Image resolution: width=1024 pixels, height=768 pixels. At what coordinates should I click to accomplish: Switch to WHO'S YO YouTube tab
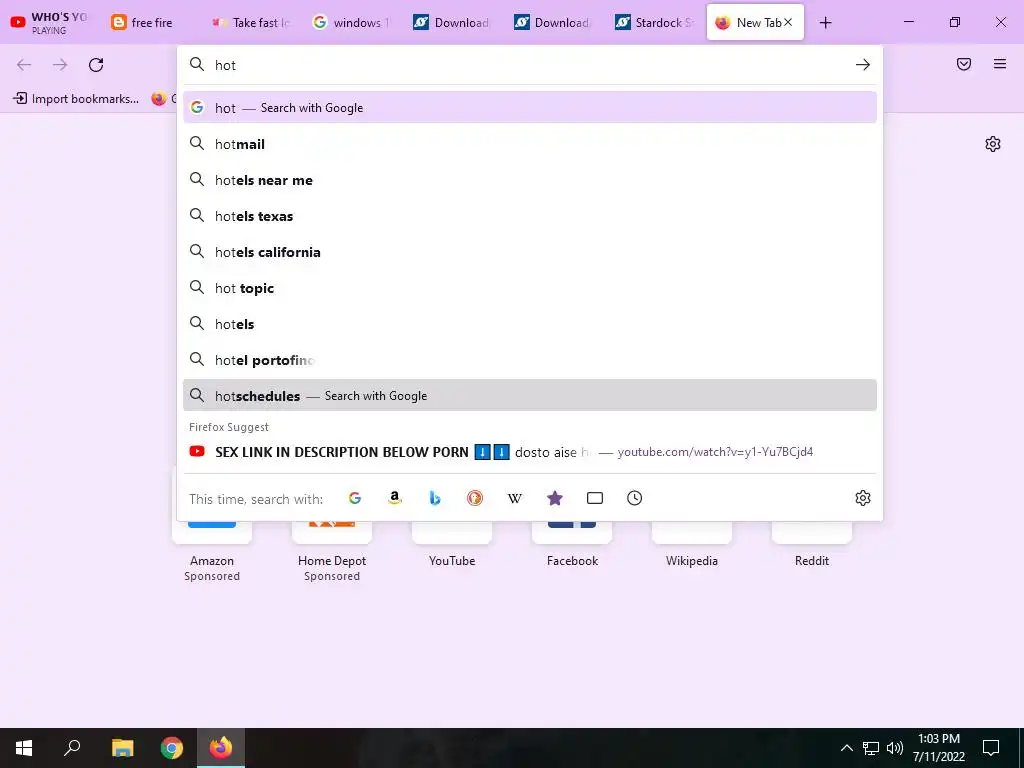50,22
